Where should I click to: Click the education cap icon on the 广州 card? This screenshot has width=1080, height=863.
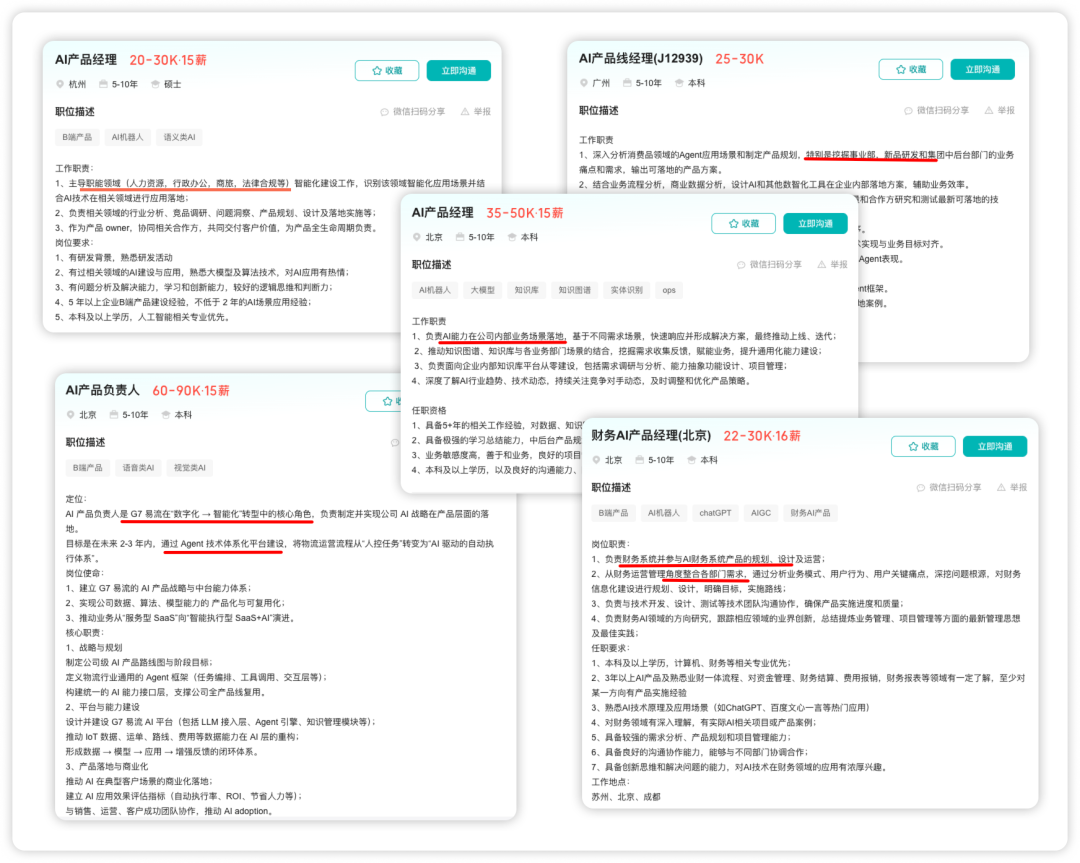pyautogui.click(x=679, y=83)
